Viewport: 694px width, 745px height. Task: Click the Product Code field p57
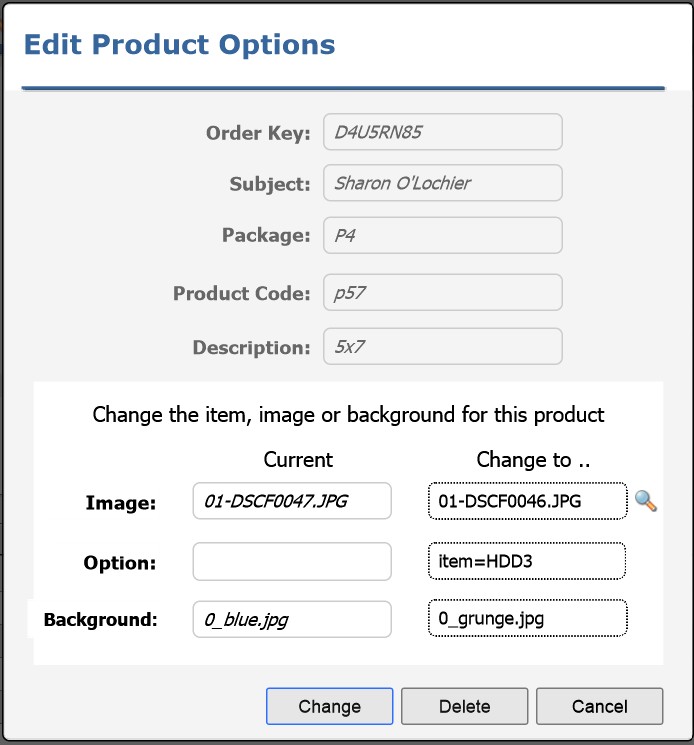point(442,293)
